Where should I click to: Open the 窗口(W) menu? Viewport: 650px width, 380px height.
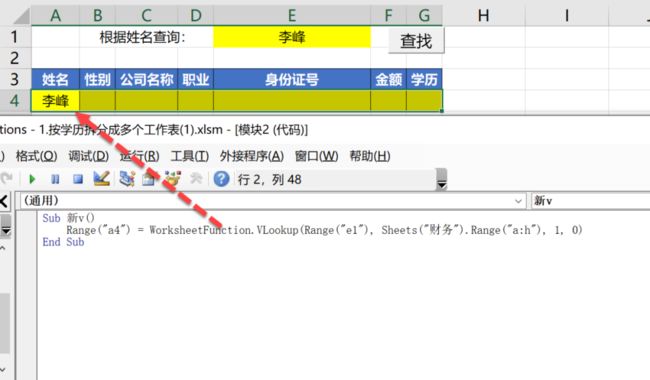pos(316,156)
